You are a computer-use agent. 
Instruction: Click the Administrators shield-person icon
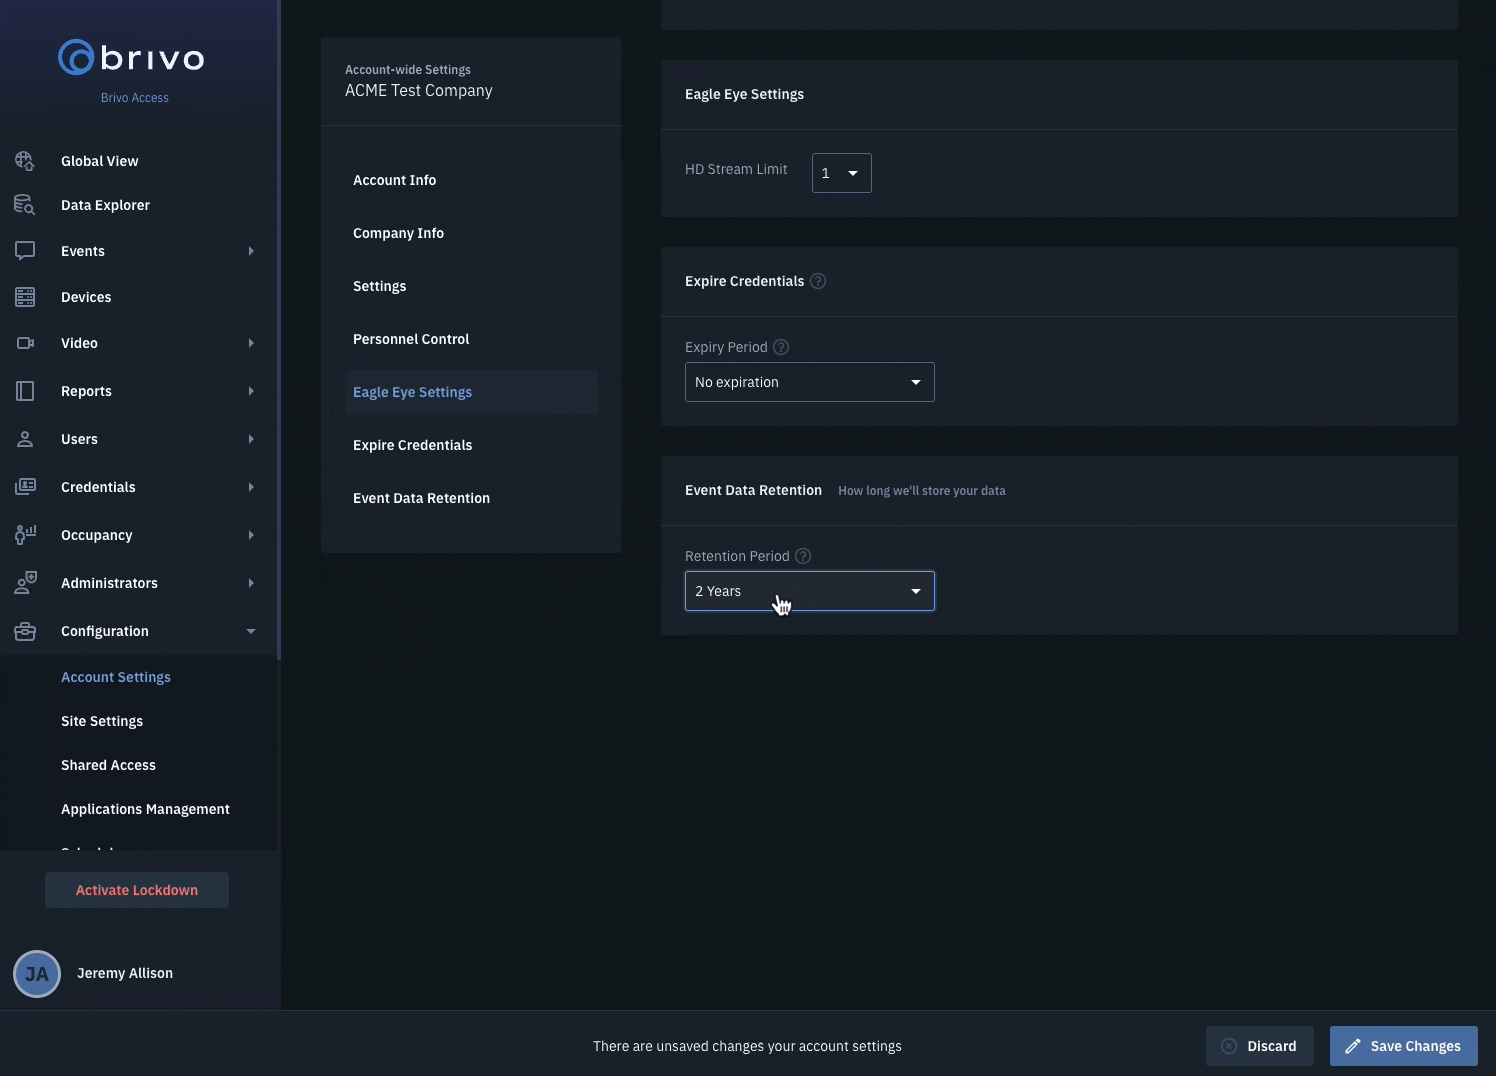25,583
